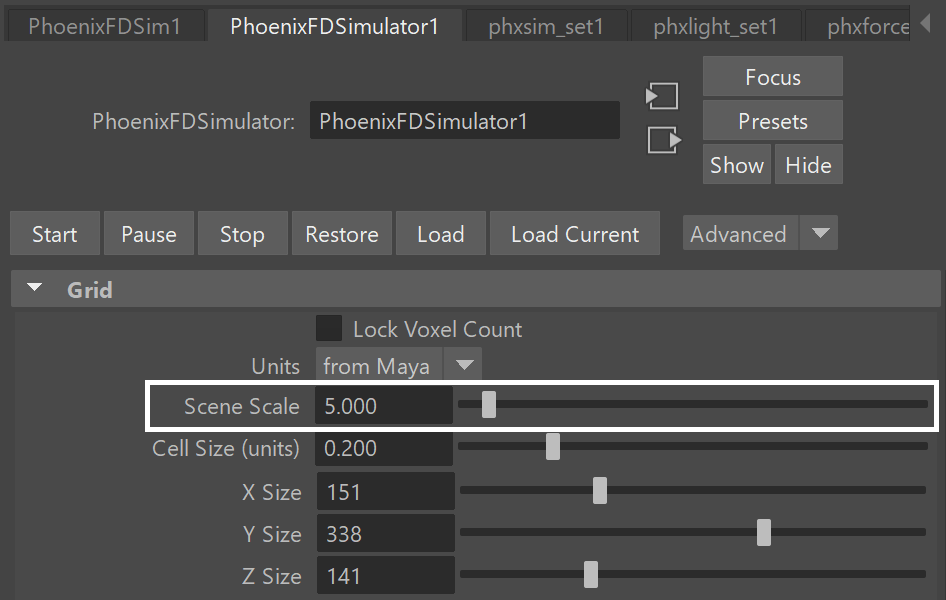Image resolution: width=946 pixels, height=600 pixels.
Task: Click the Pause button
Action: tap(149, 233)
